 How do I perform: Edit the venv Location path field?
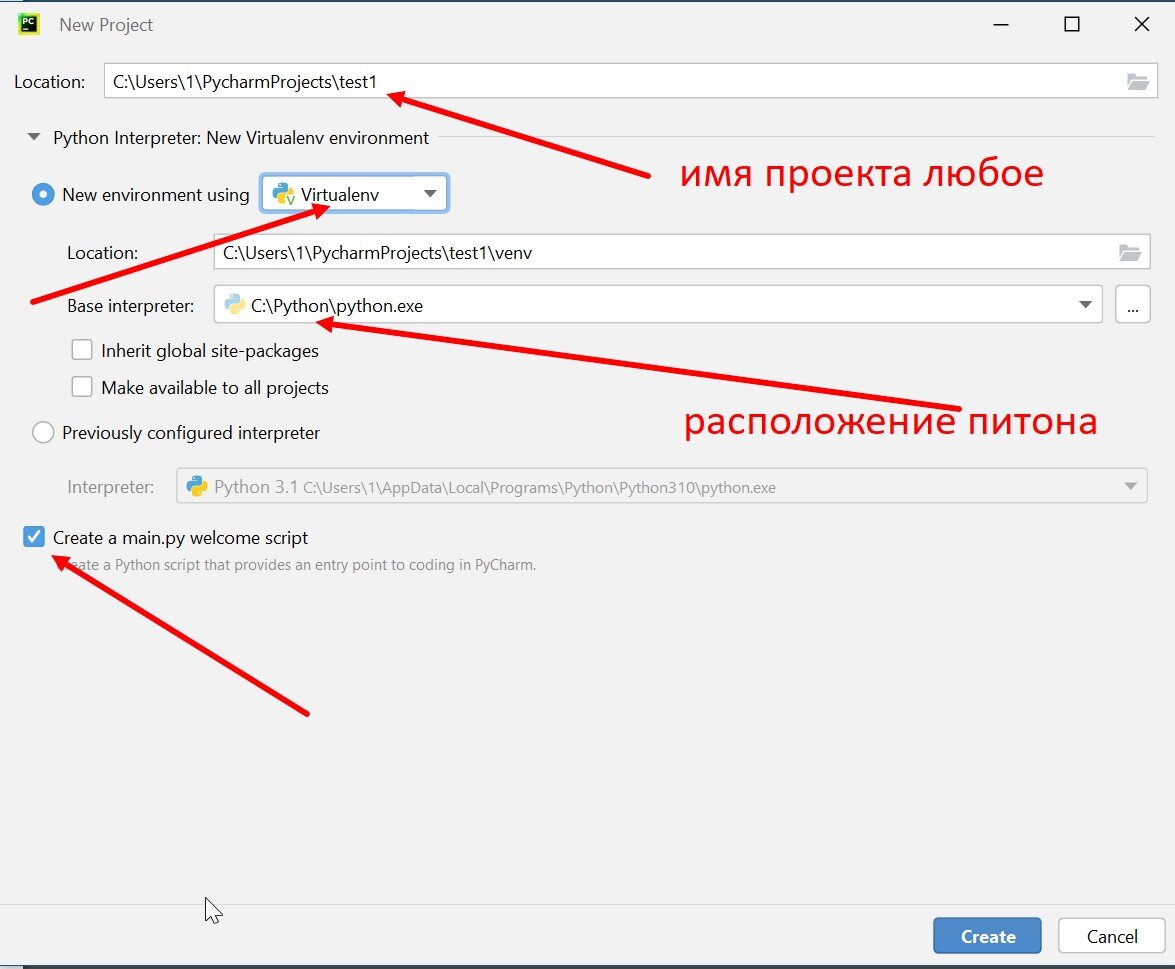(x=681, y=252)
